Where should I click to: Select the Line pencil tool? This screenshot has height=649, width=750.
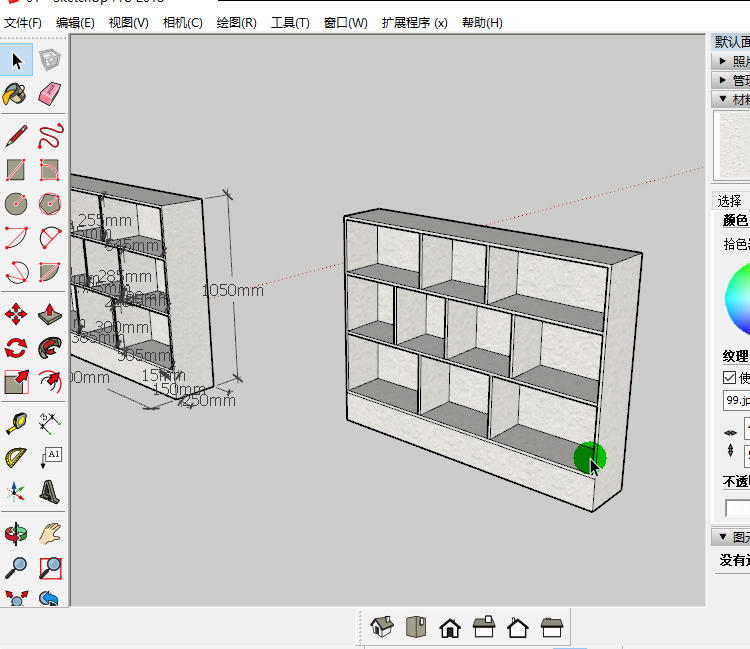tap(16, 136)
